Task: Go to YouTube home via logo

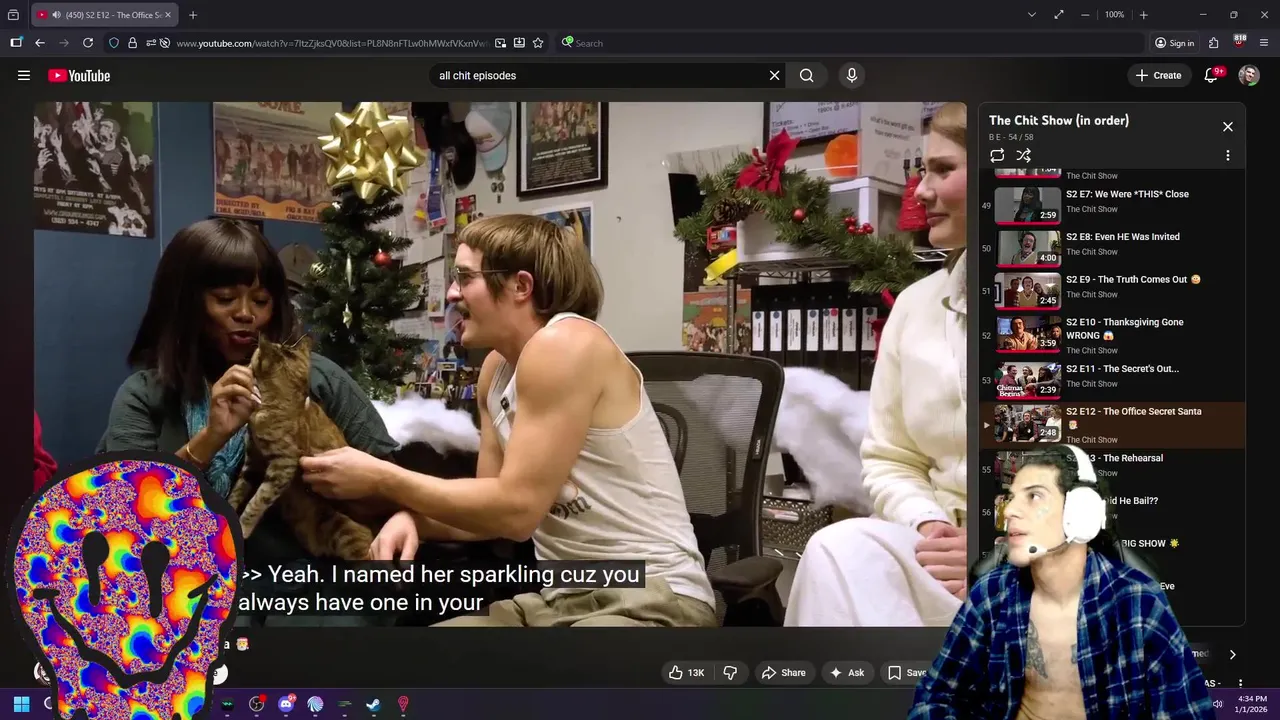Action: pos(79,75)
